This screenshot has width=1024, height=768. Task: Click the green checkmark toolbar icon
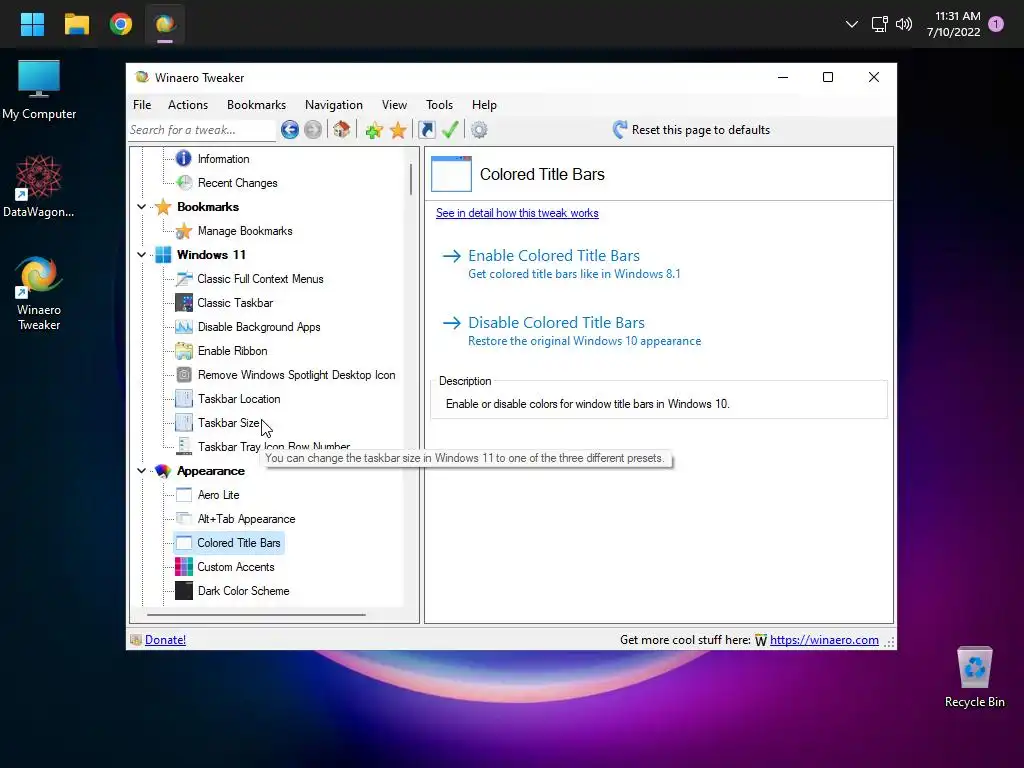pos(450,129)
